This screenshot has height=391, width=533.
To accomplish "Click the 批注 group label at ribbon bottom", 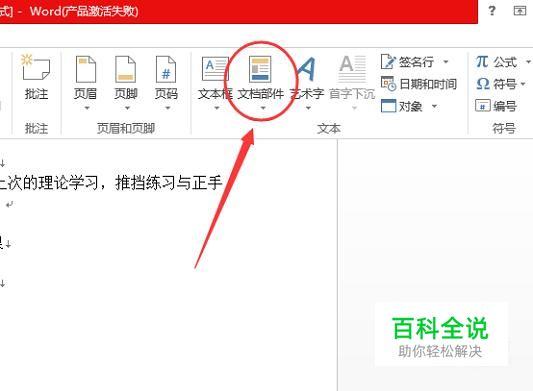I will 36,129.
